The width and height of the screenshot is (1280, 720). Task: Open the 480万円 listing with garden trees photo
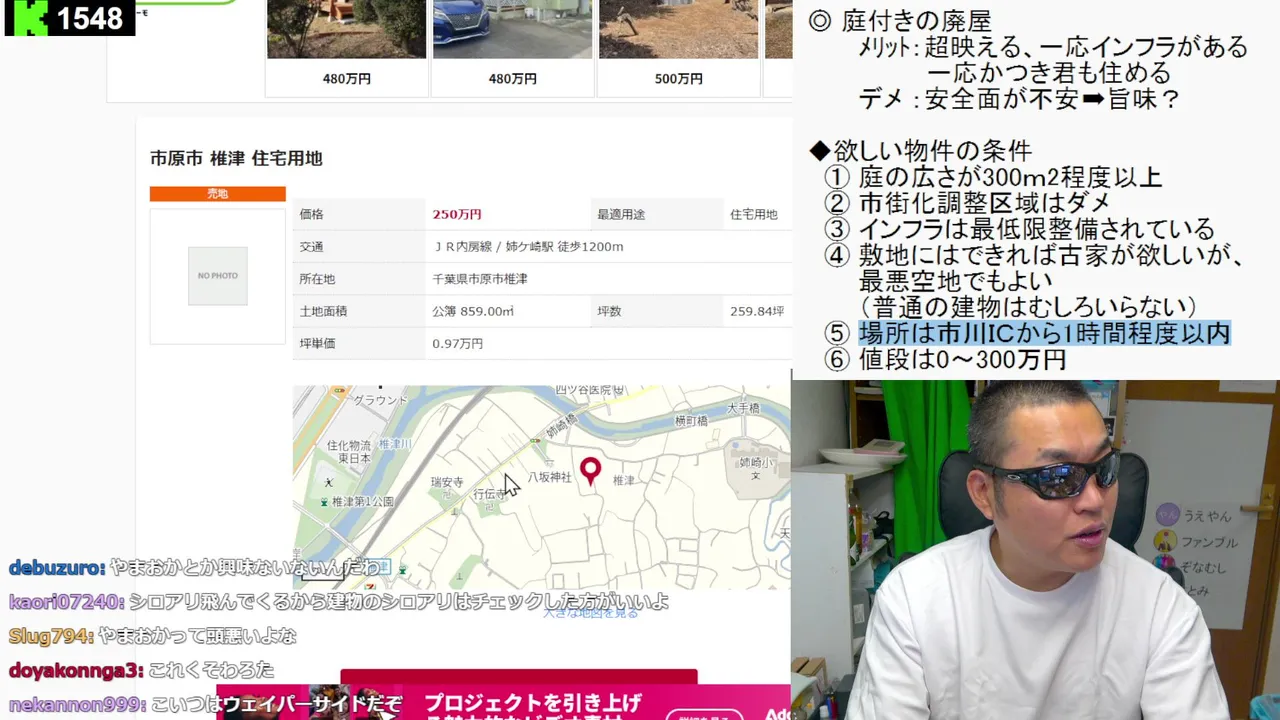[347, 48]
